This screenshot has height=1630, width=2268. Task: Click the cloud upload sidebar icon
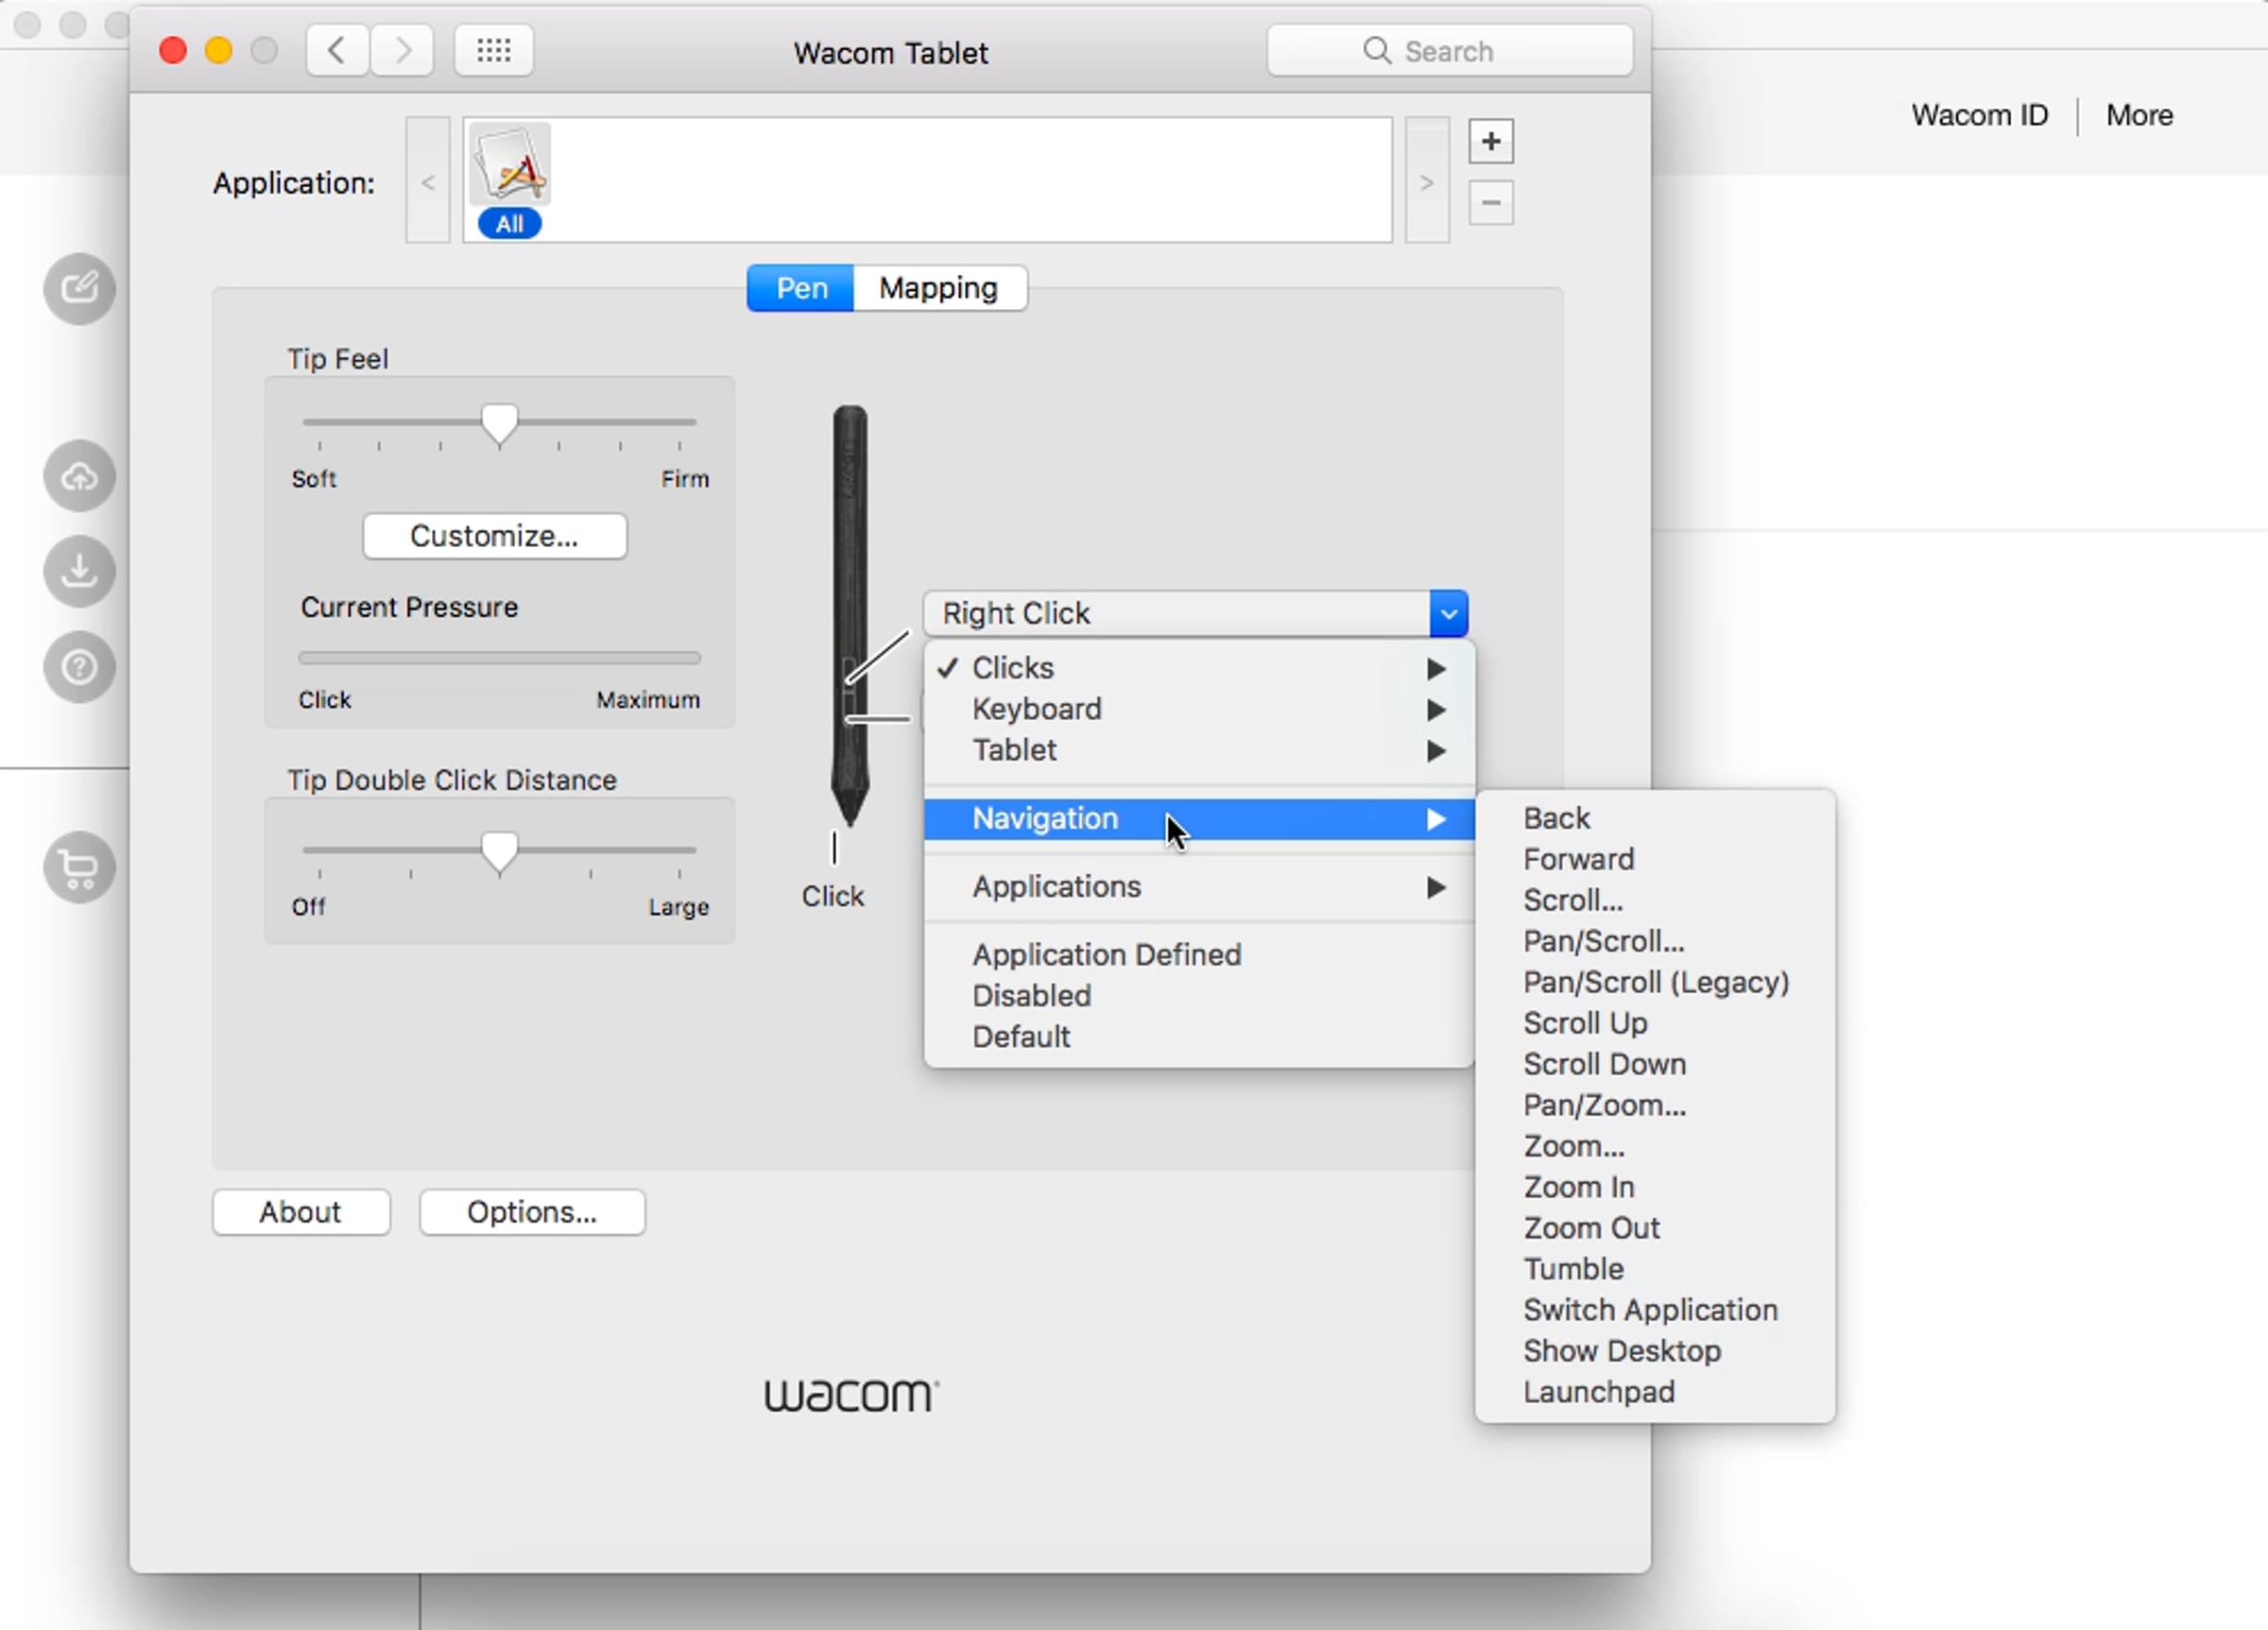pyautogui.click(x=79, y=476)
